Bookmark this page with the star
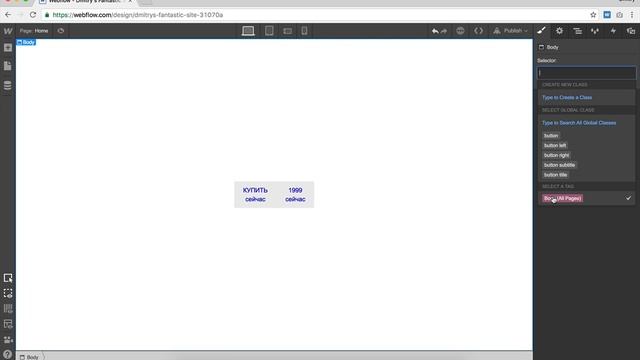This screenshot has height=360, width=640. 593,15
